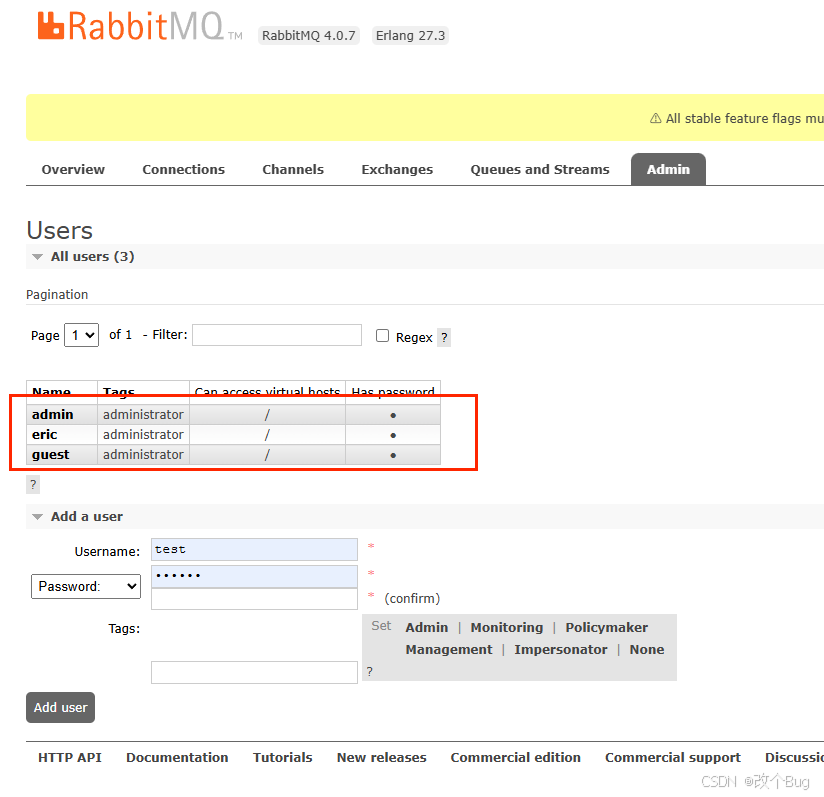
Task: Collapse the Add a user section
Action: [37, 516]
